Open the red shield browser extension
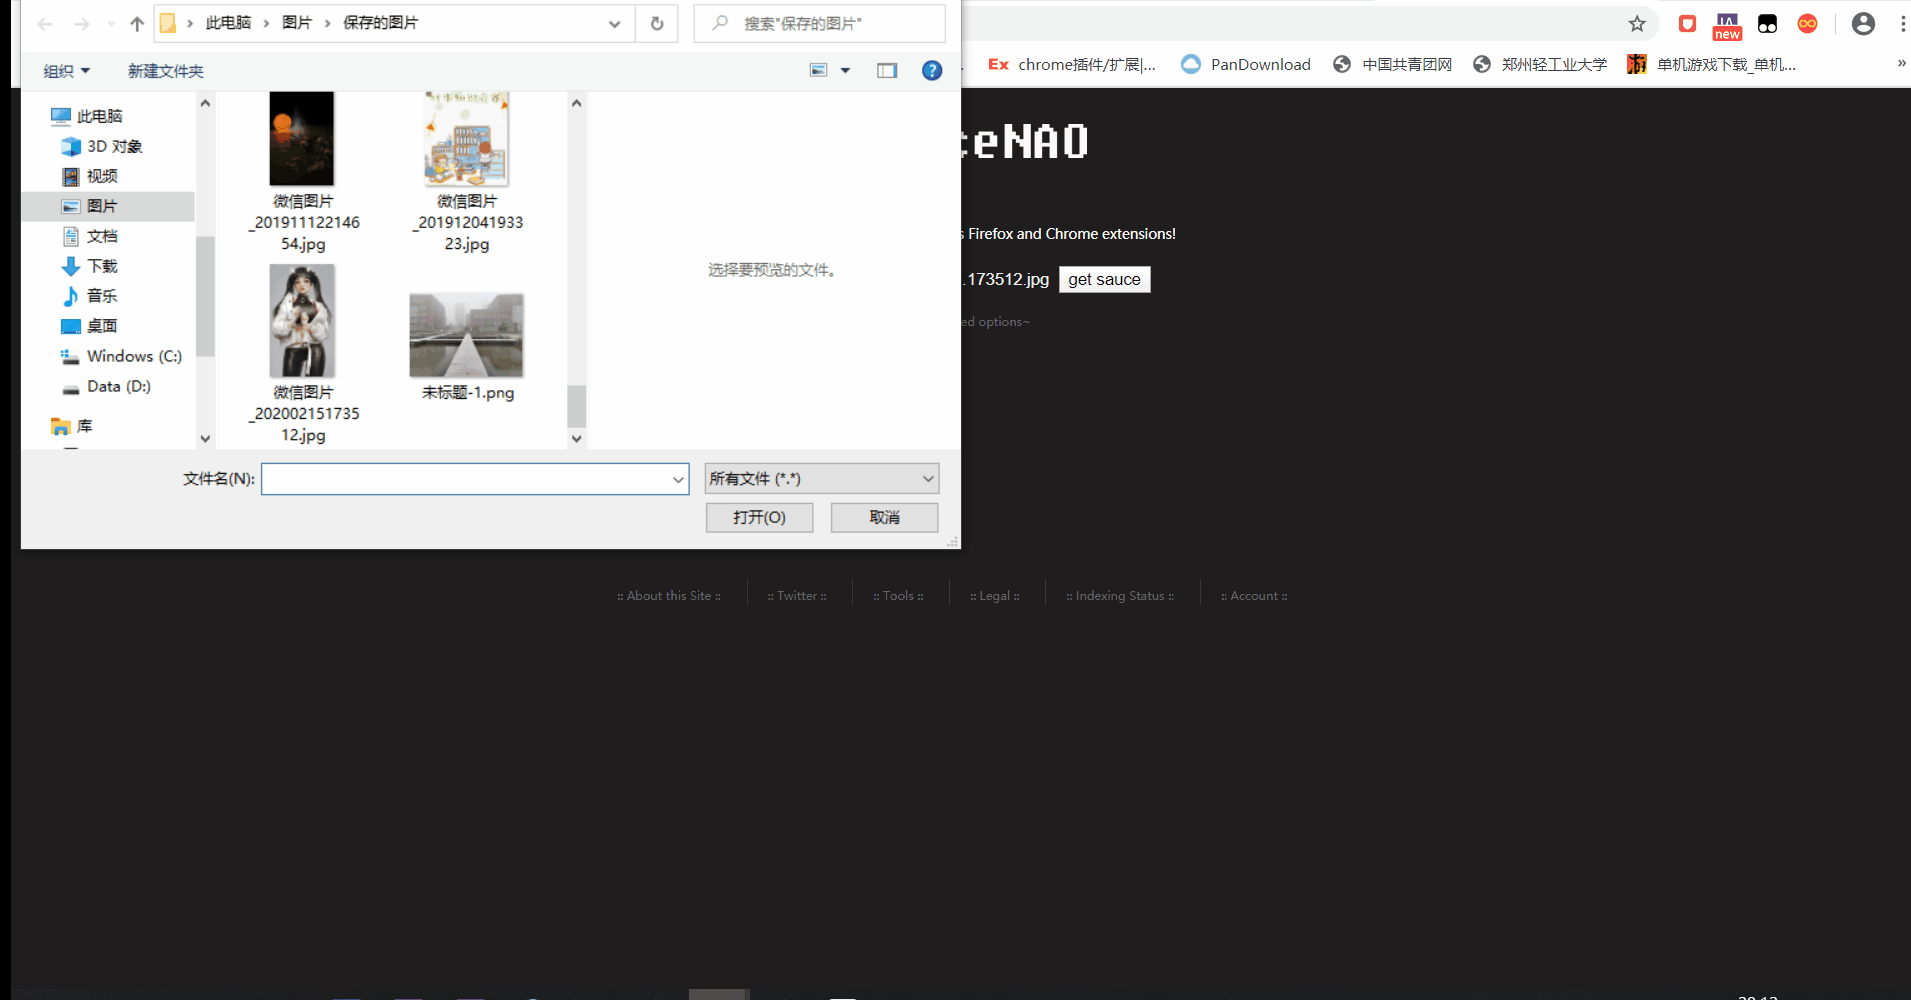 (1687, 24)
